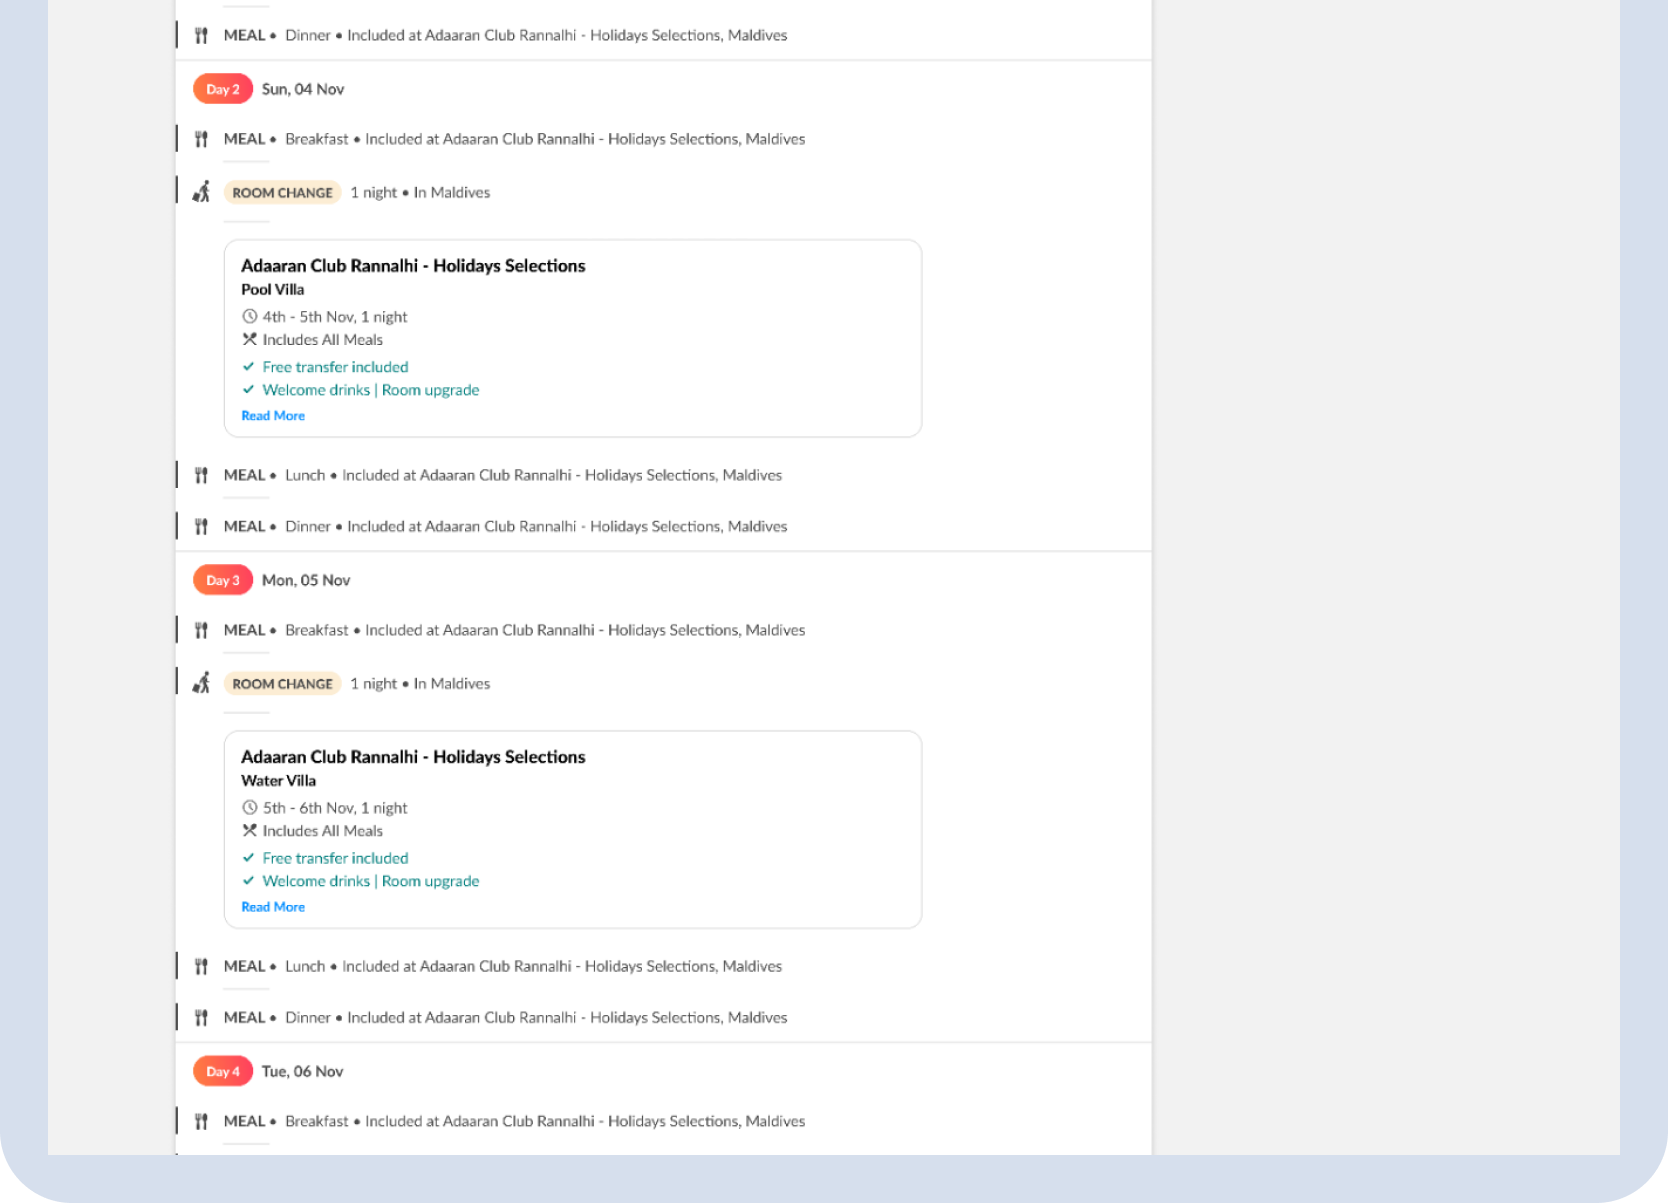This screenshot has height=1203, width=1668.
Task: Click the date text 'Sun, 04 Nov'
Action: (x=303, y=89)
